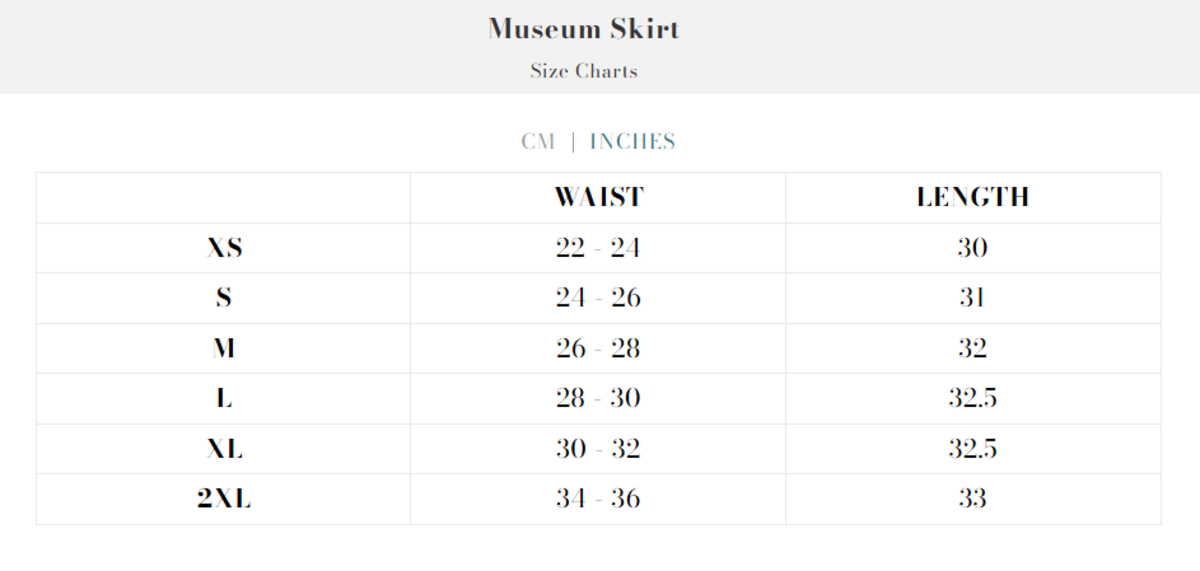Click the Size Charts subtitle
This screenshot has width=1200, height=571.
(584, 71)
